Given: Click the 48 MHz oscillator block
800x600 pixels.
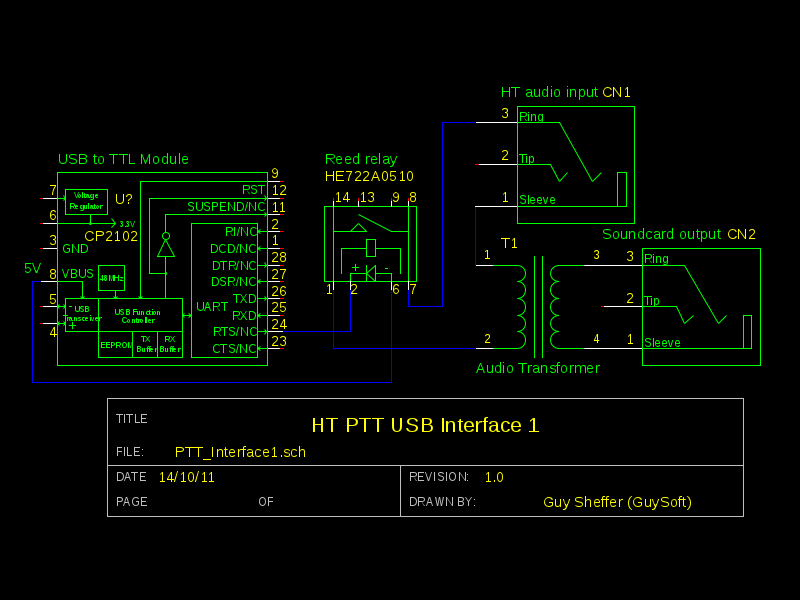Looking at the screenshot, I should [111, 277].
